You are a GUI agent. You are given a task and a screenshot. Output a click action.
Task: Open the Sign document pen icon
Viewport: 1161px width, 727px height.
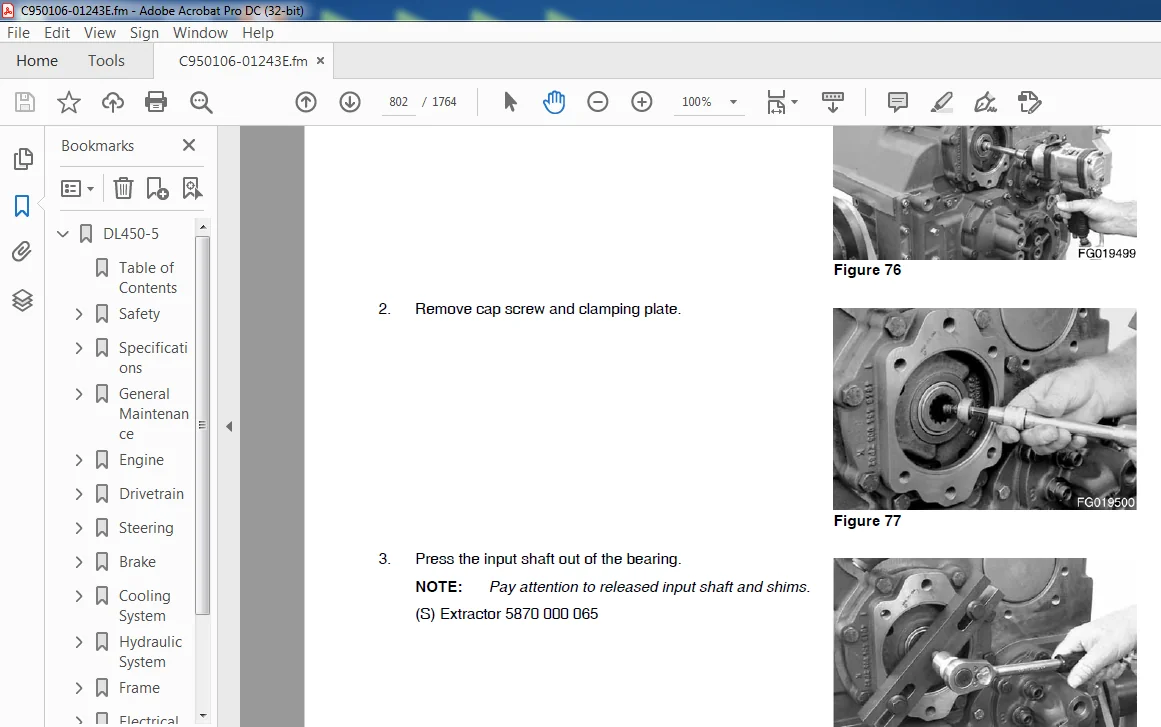click(986, 101)
